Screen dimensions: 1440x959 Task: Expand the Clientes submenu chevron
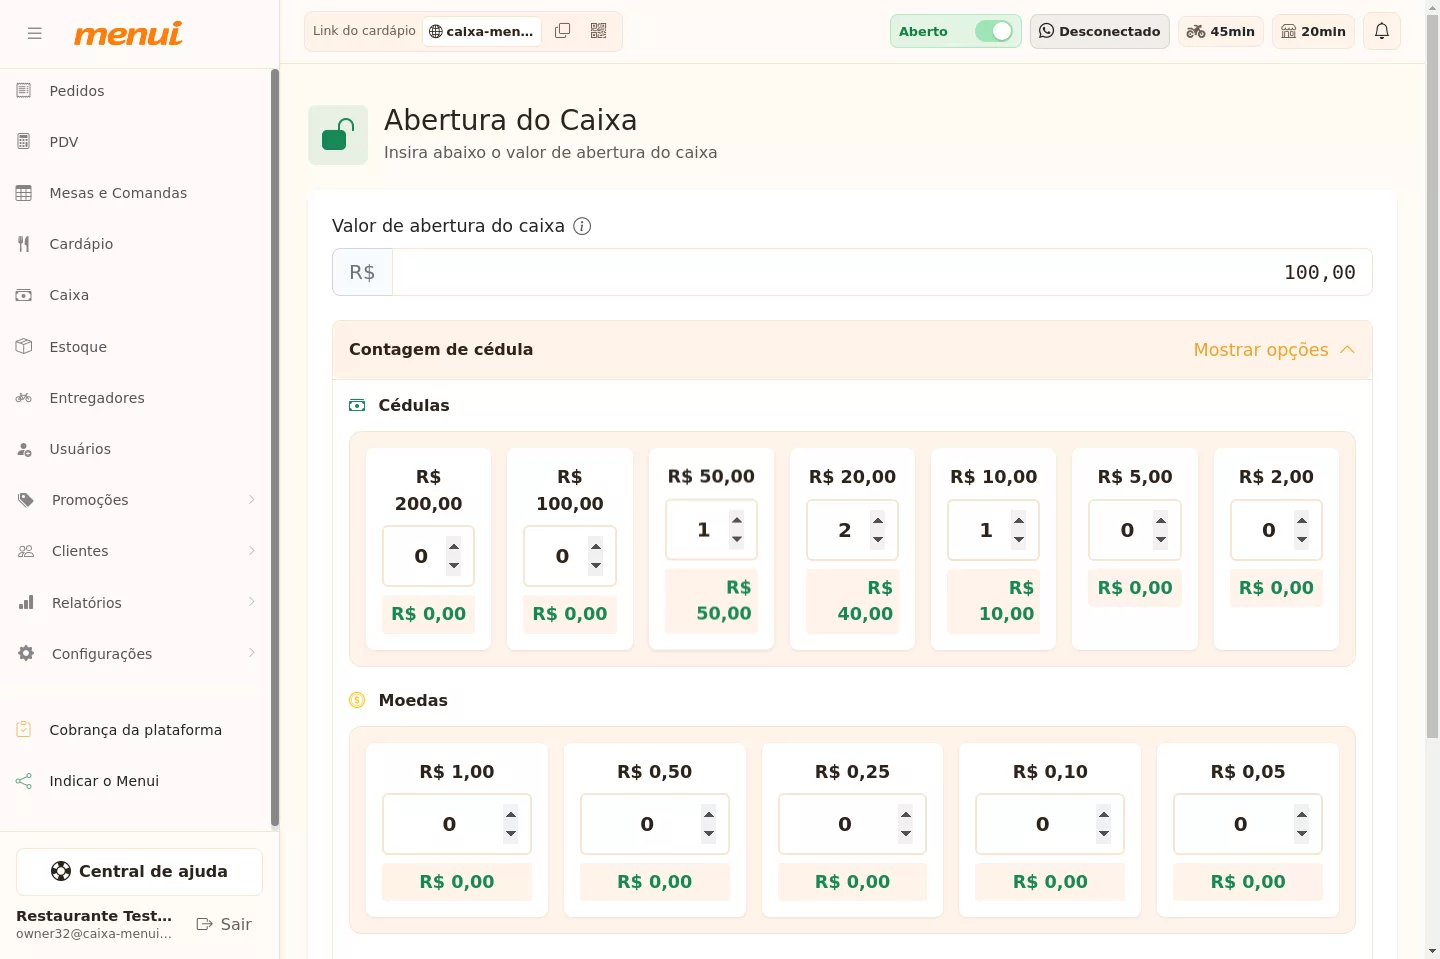[251, 551]
